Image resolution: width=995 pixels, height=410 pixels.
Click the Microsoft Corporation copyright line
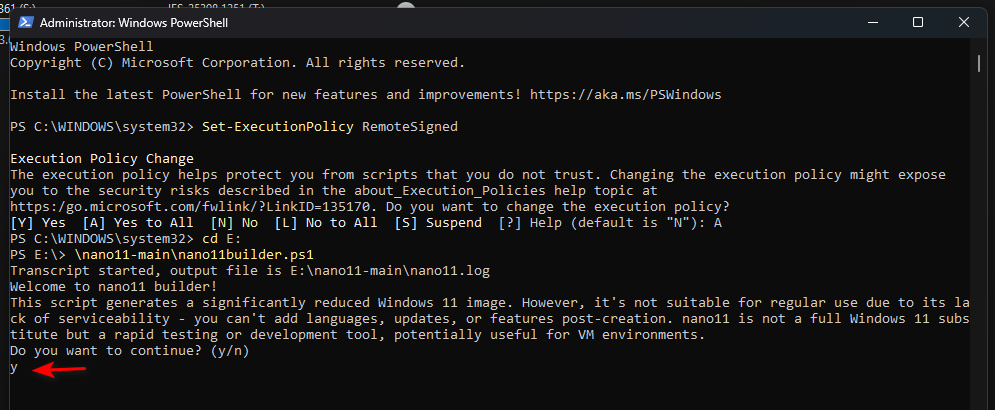(238, 63)
